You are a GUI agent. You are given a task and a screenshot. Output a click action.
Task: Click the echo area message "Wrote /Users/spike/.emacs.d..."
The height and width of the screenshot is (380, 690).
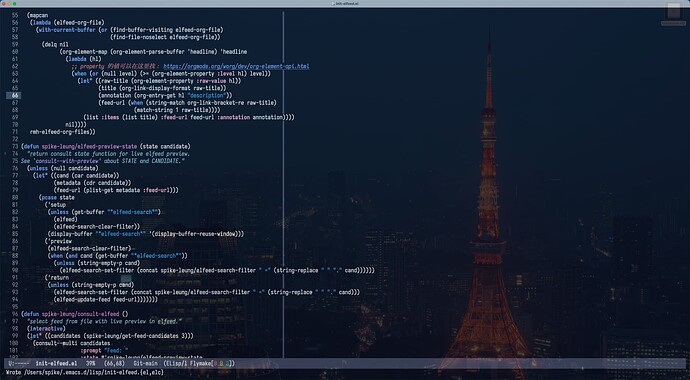pyautogui.click(x=85, y=373)
